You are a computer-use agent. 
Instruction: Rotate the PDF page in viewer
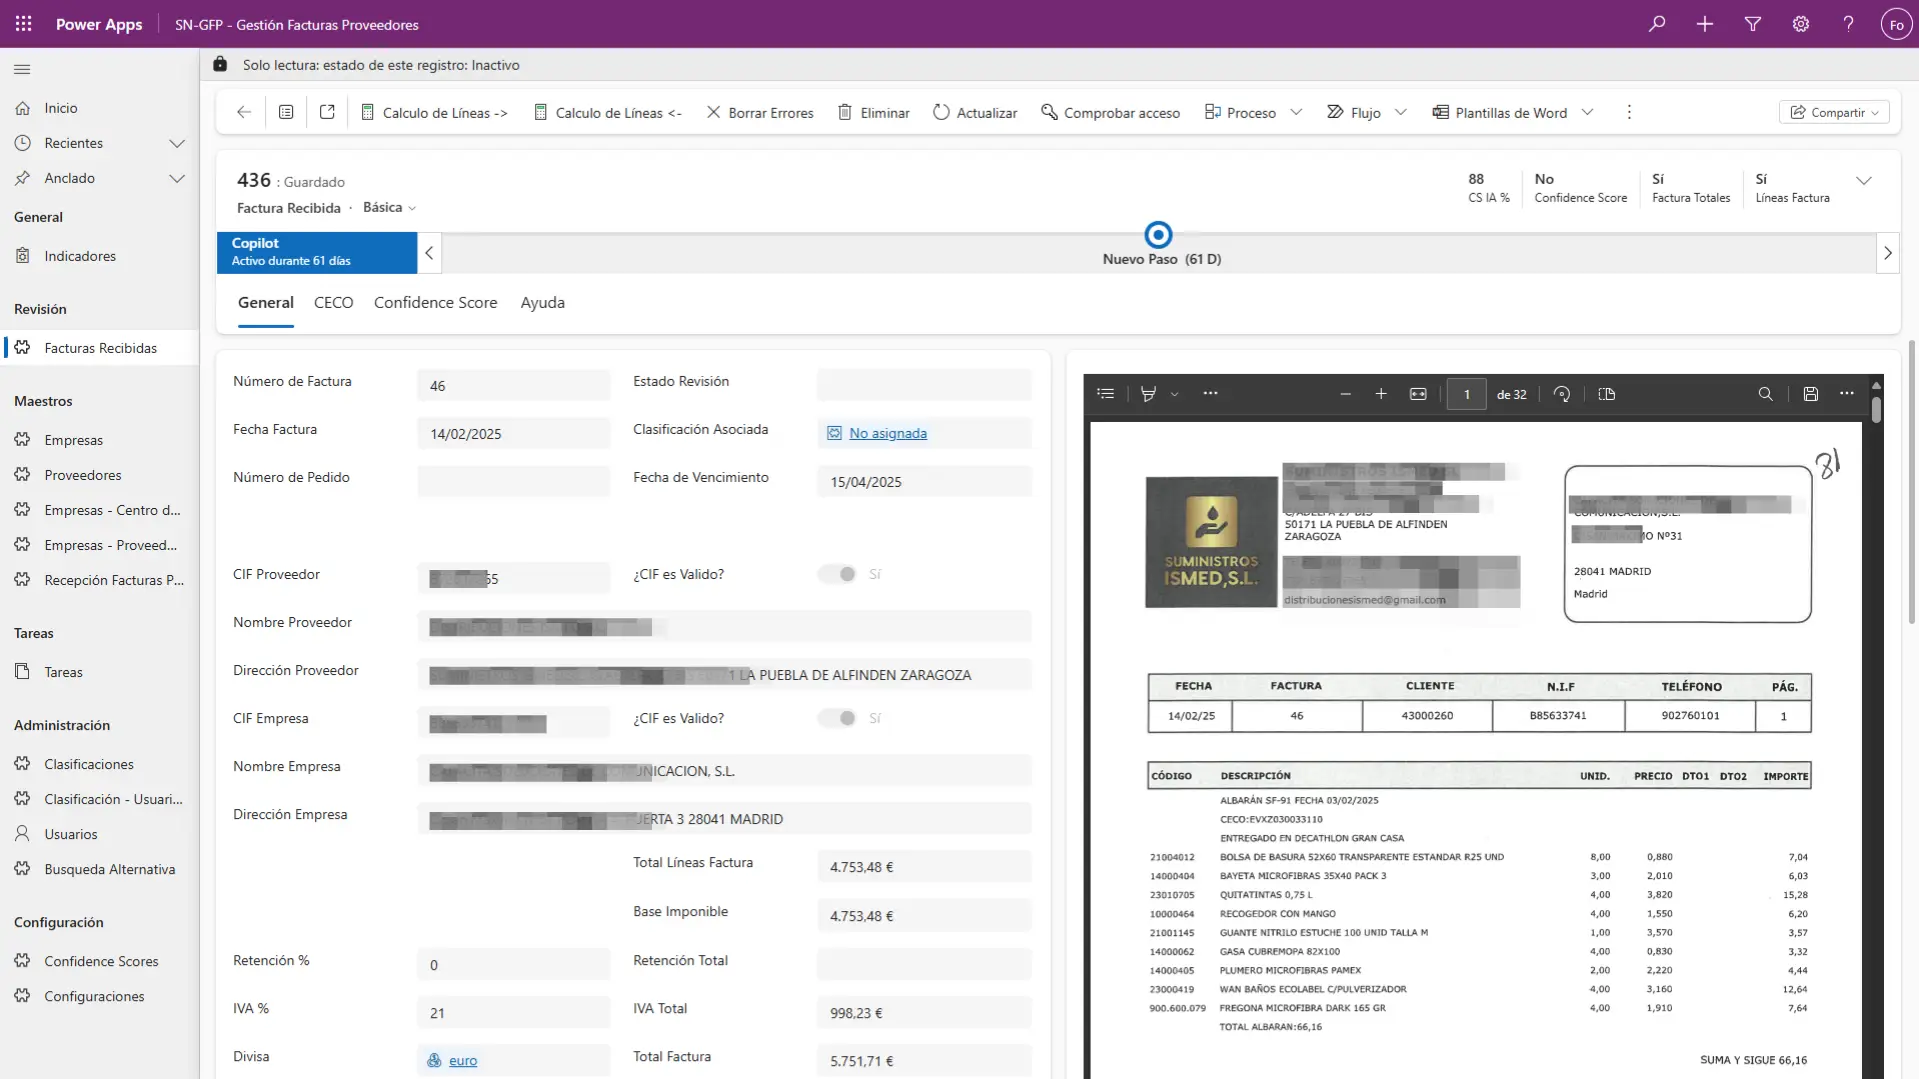[x=1562, y=394]
